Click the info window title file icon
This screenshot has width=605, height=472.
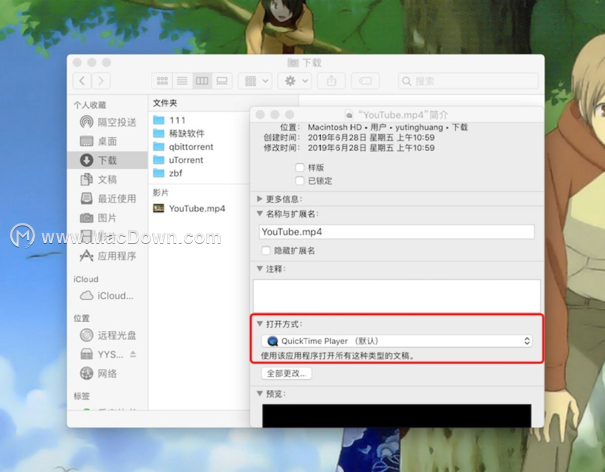[x=349, y=115]
